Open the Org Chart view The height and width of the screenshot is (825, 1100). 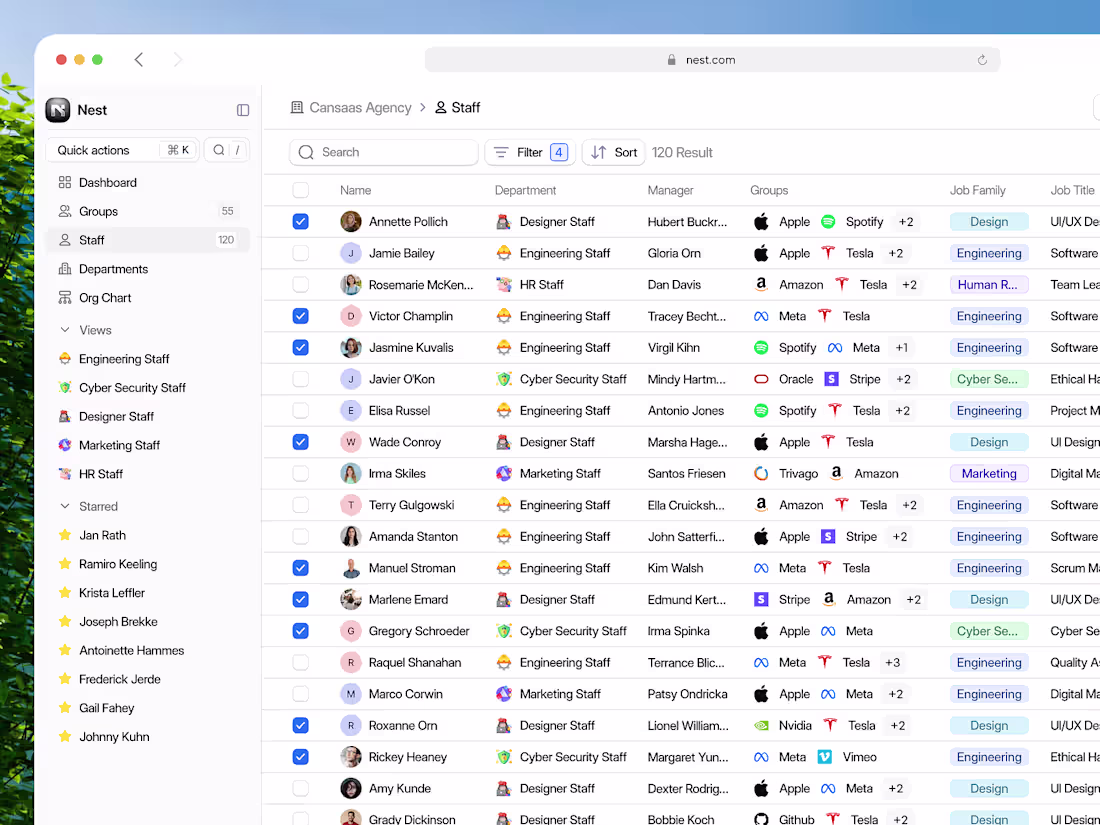point(105,297)
